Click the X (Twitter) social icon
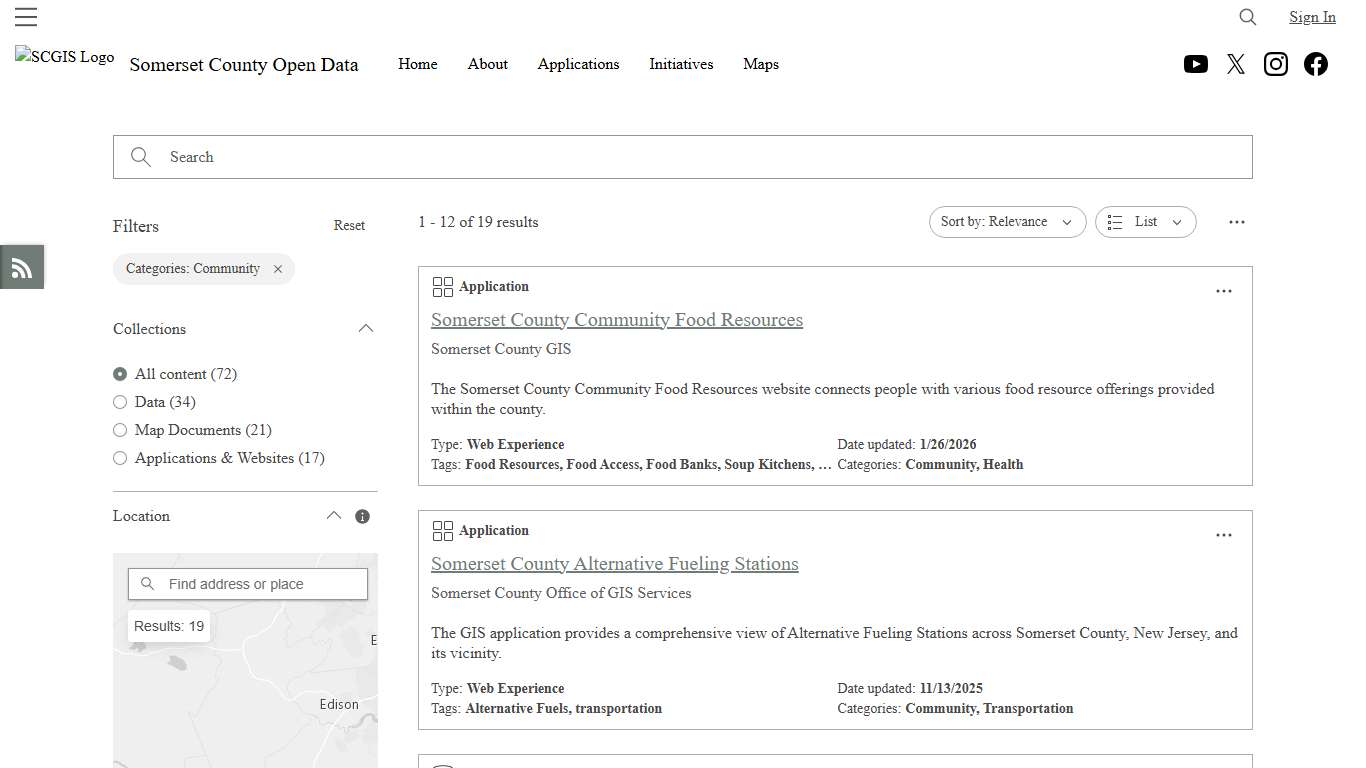 pyautogui.click(x=1236, y=64)
